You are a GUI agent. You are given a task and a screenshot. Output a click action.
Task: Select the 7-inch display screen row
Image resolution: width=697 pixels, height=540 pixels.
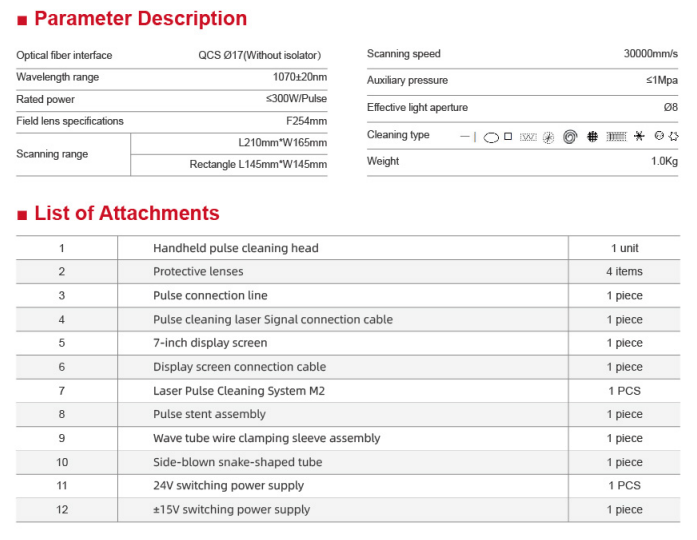pos(210,343)
